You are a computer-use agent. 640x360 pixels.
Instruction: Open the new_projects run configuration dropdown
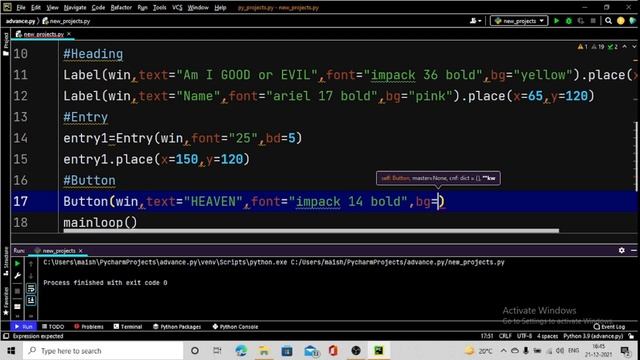click(519, 21)
